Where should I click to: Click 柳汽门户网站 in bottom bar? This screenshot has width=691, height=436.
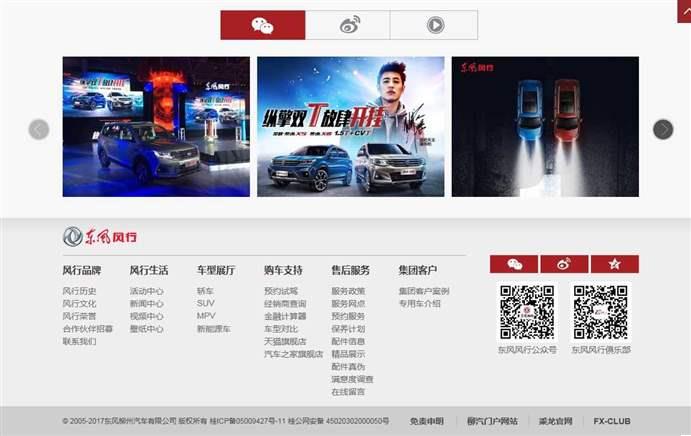click(x=492, y=421)
